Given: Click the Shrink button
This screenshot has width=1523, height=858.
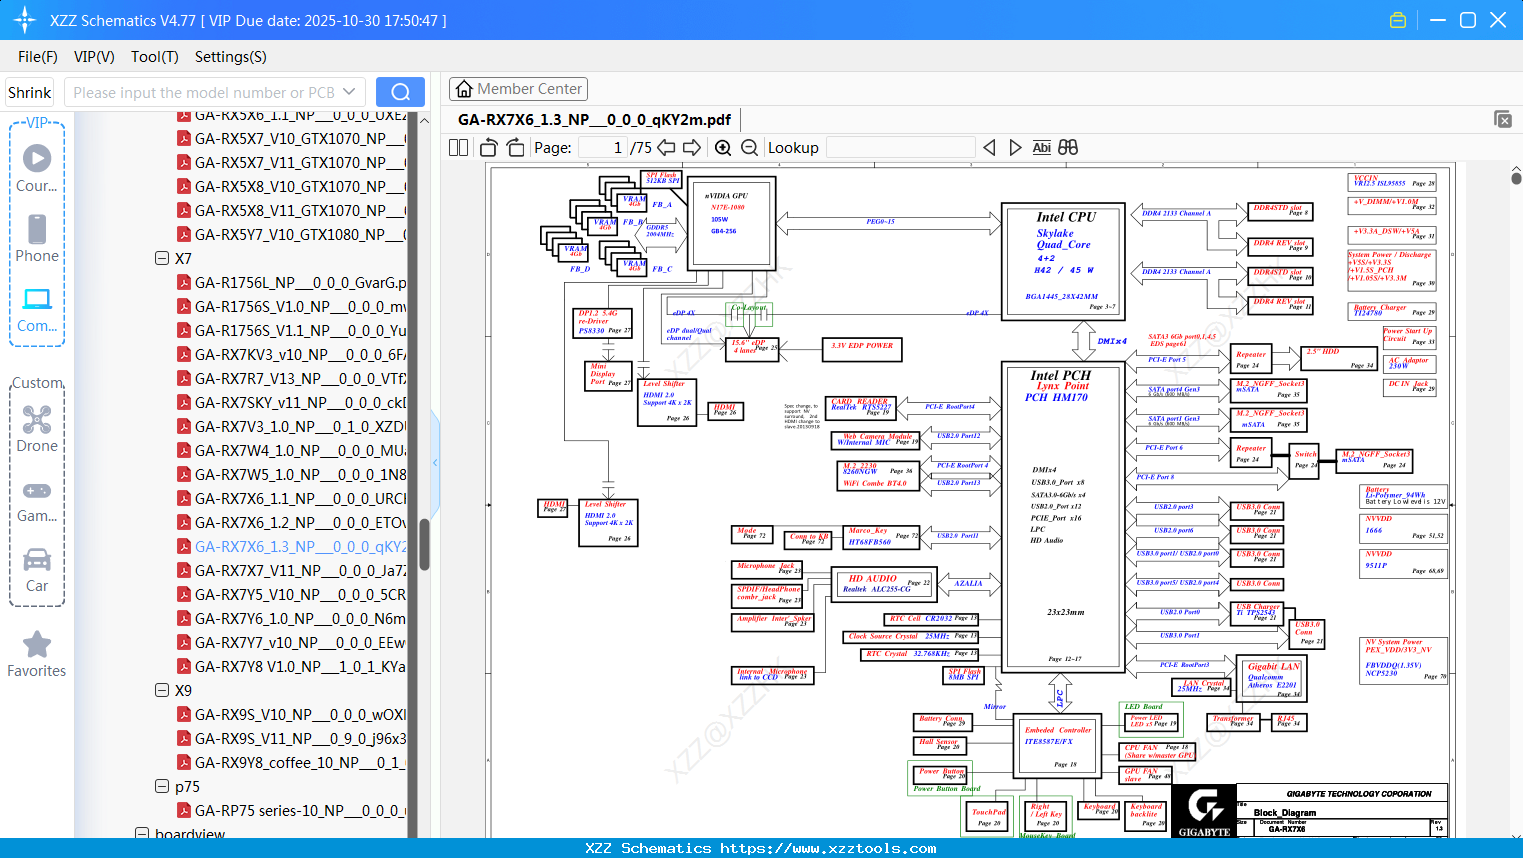Looking at the screenshot, I should tap(29, 92).
